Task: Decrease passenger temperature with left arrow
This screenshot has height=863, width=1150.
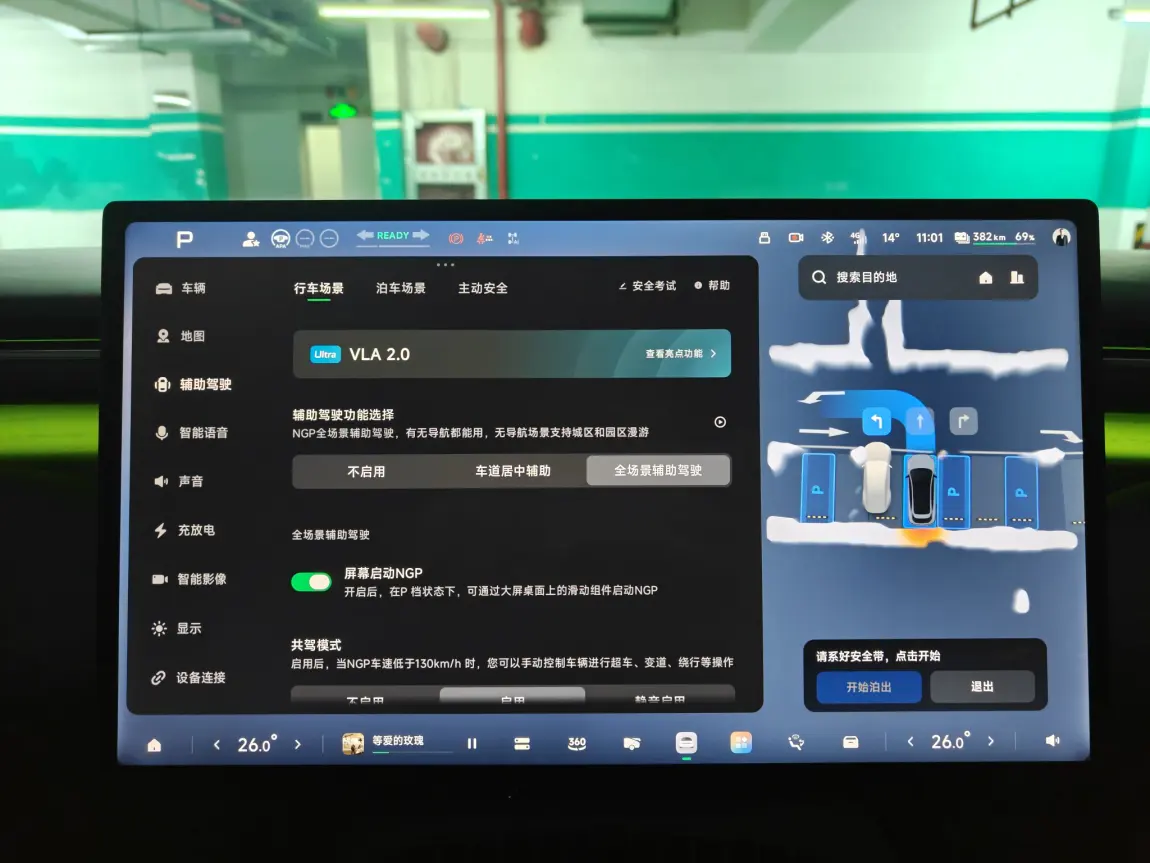Action: pos(910,742)
